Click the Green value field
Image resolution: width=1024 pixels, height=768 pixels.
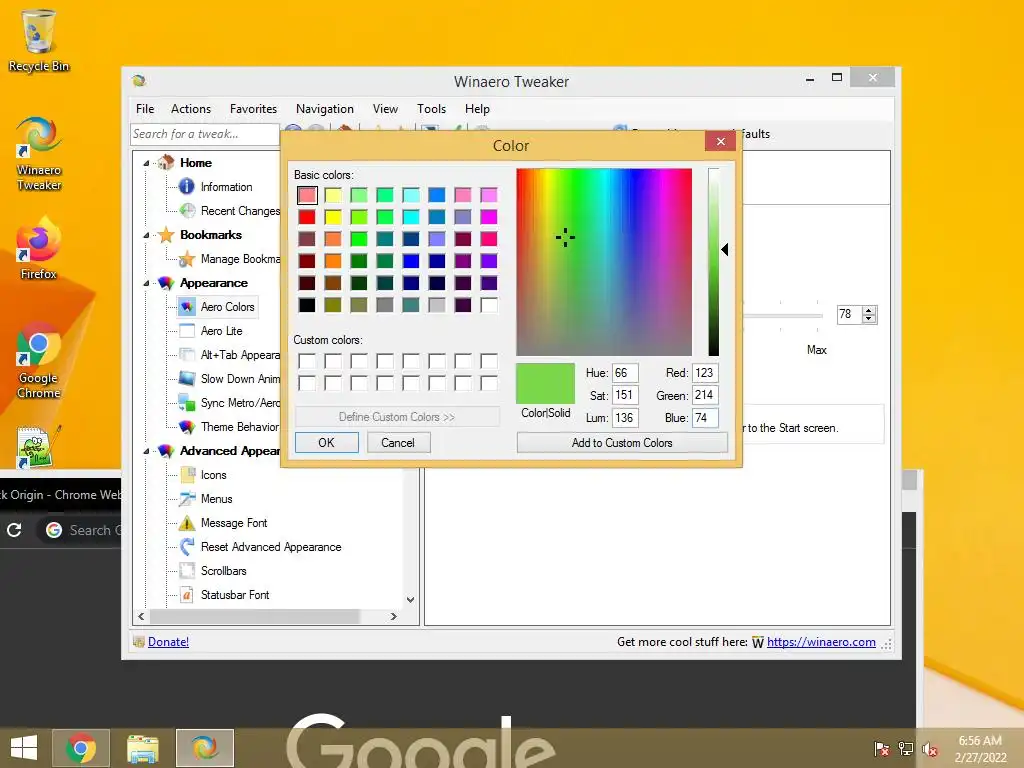(x=705, y=395)
